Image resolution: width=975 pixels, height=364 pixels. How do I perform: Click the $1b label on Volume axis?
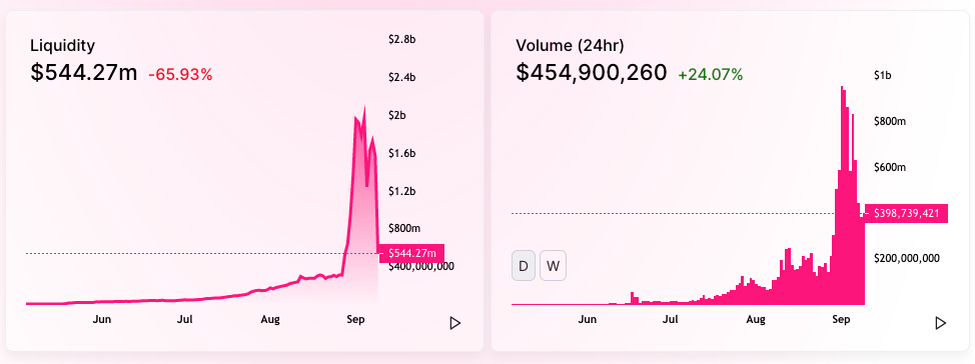882,76
